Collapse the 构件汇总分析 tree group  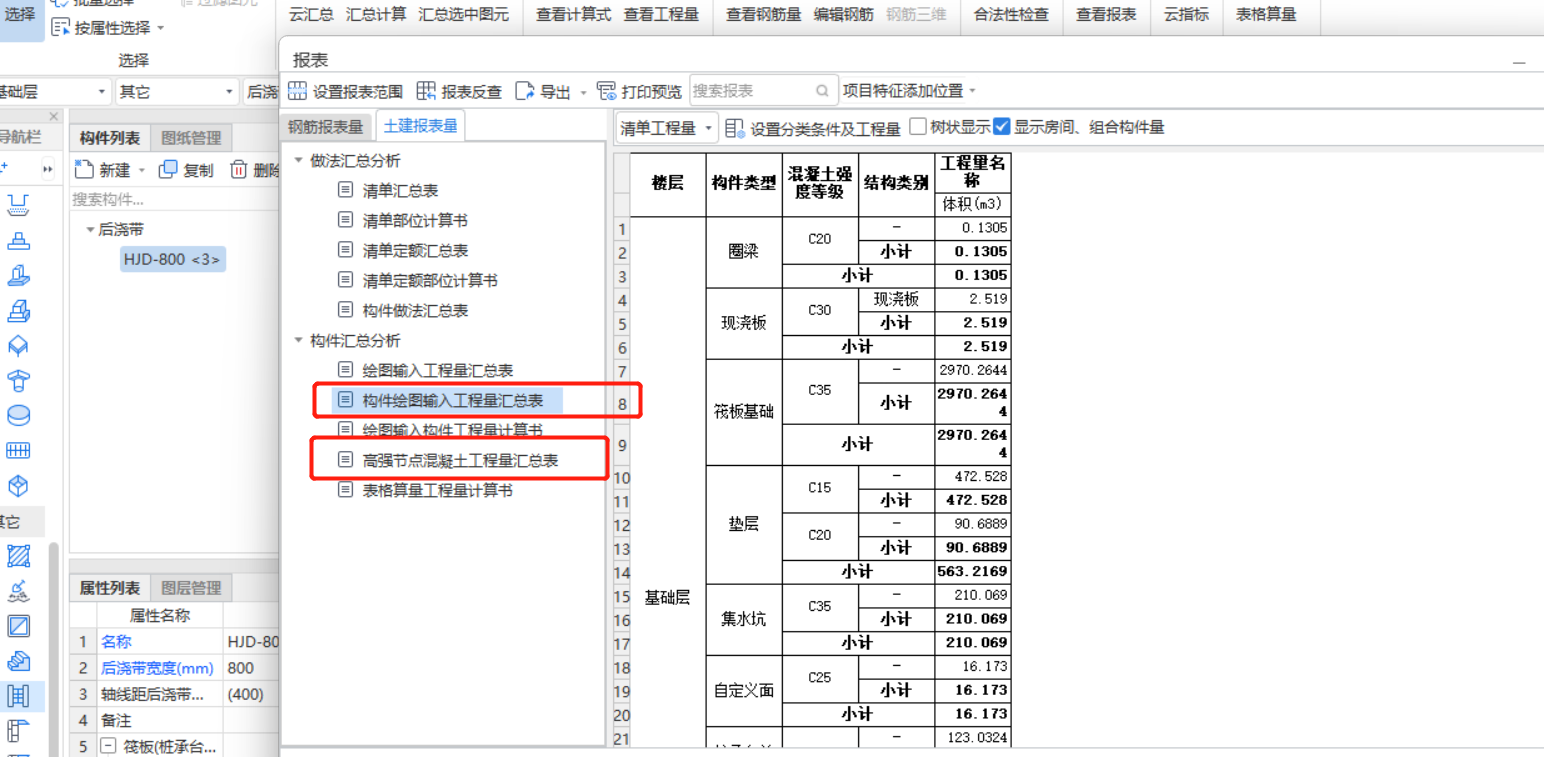298,341
